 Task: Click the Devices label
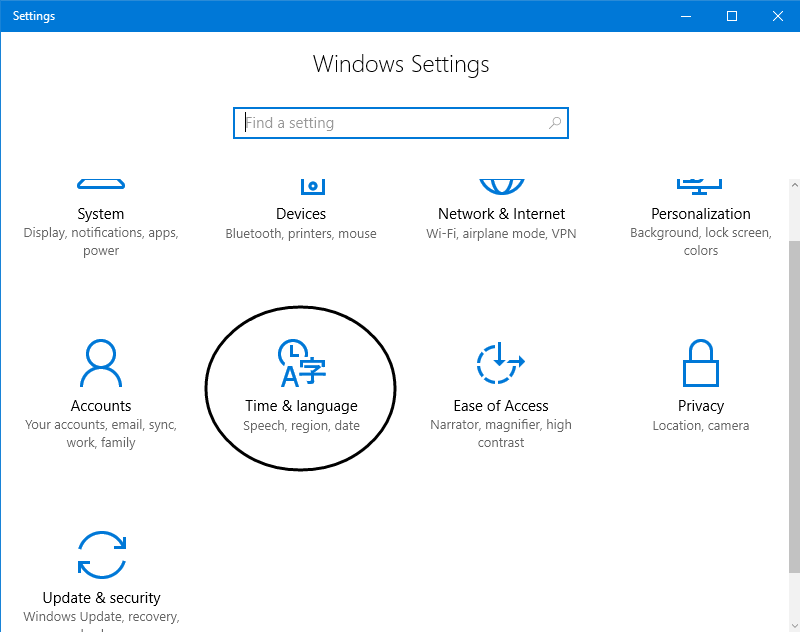point(301,214)
